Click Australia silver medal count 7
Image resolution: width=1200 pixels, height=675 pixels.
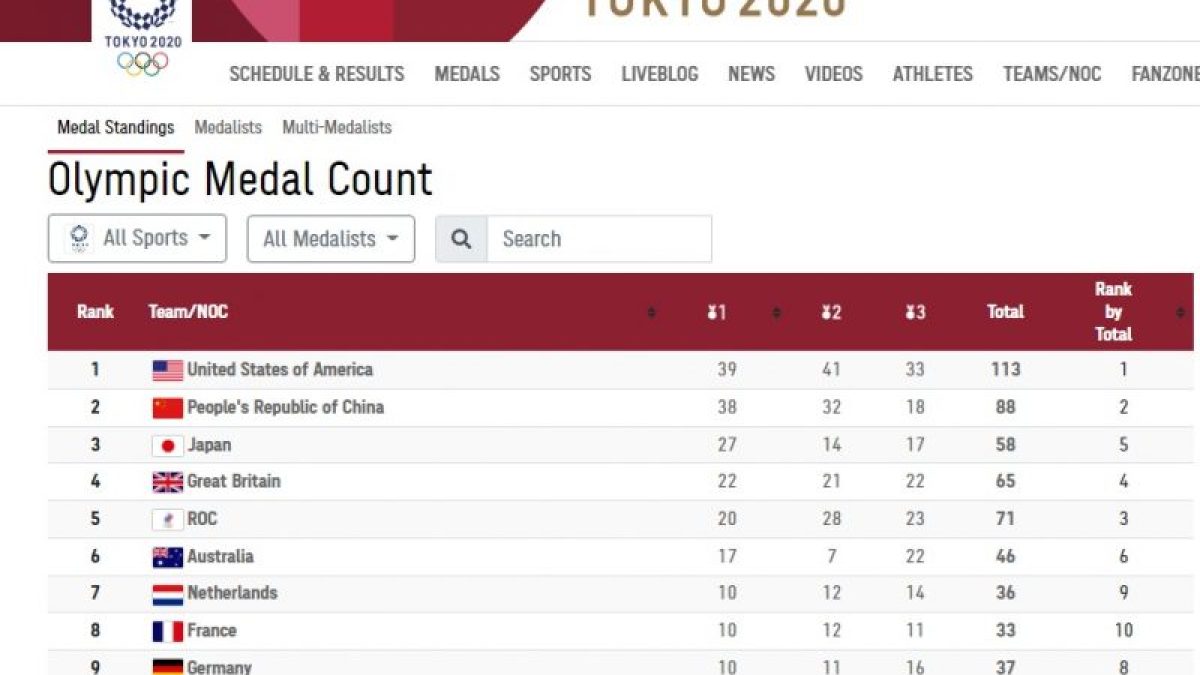pyautogui.click(x=832, y=557)
